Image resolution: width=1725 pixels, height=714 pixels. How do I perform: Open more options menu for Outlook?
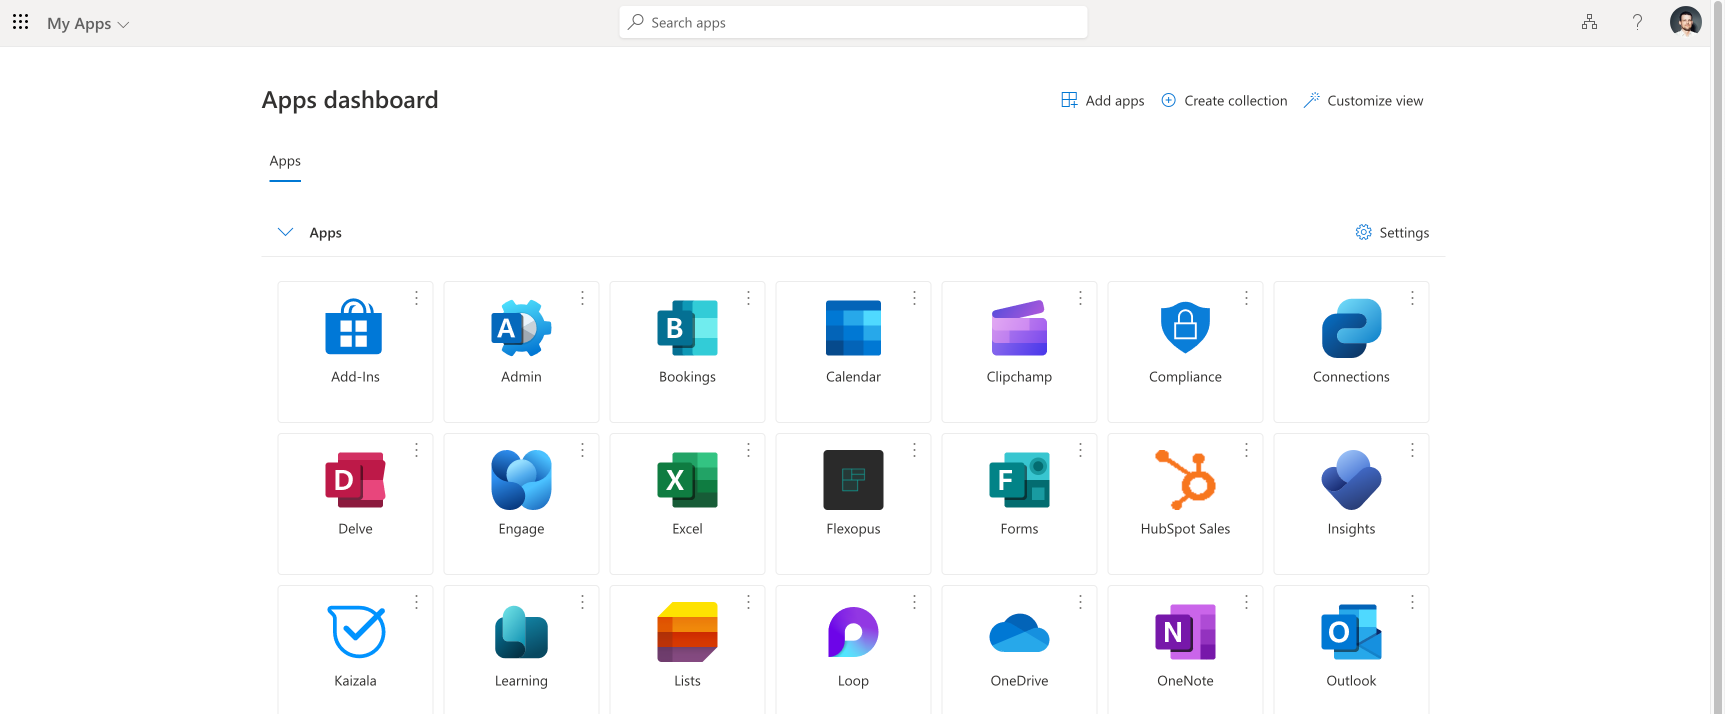click(1412, 602)
